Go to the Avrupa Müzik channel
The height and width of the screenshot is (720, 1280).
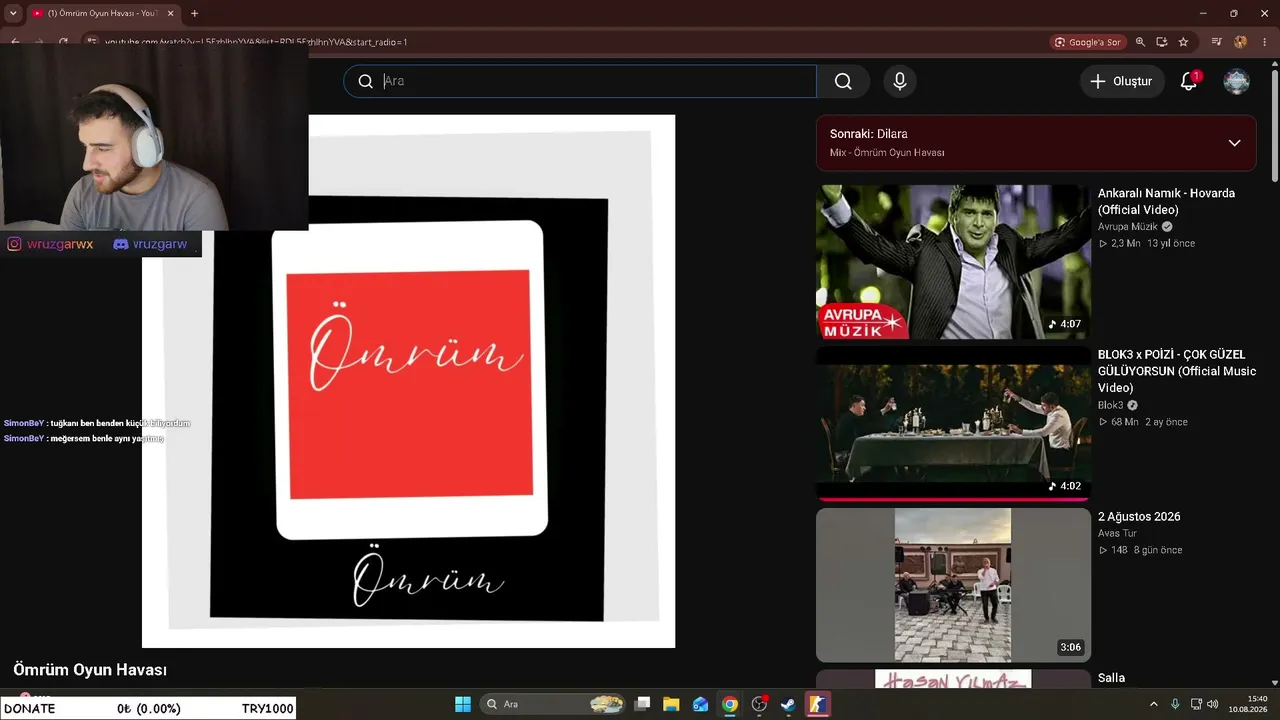coord(1127,227)
